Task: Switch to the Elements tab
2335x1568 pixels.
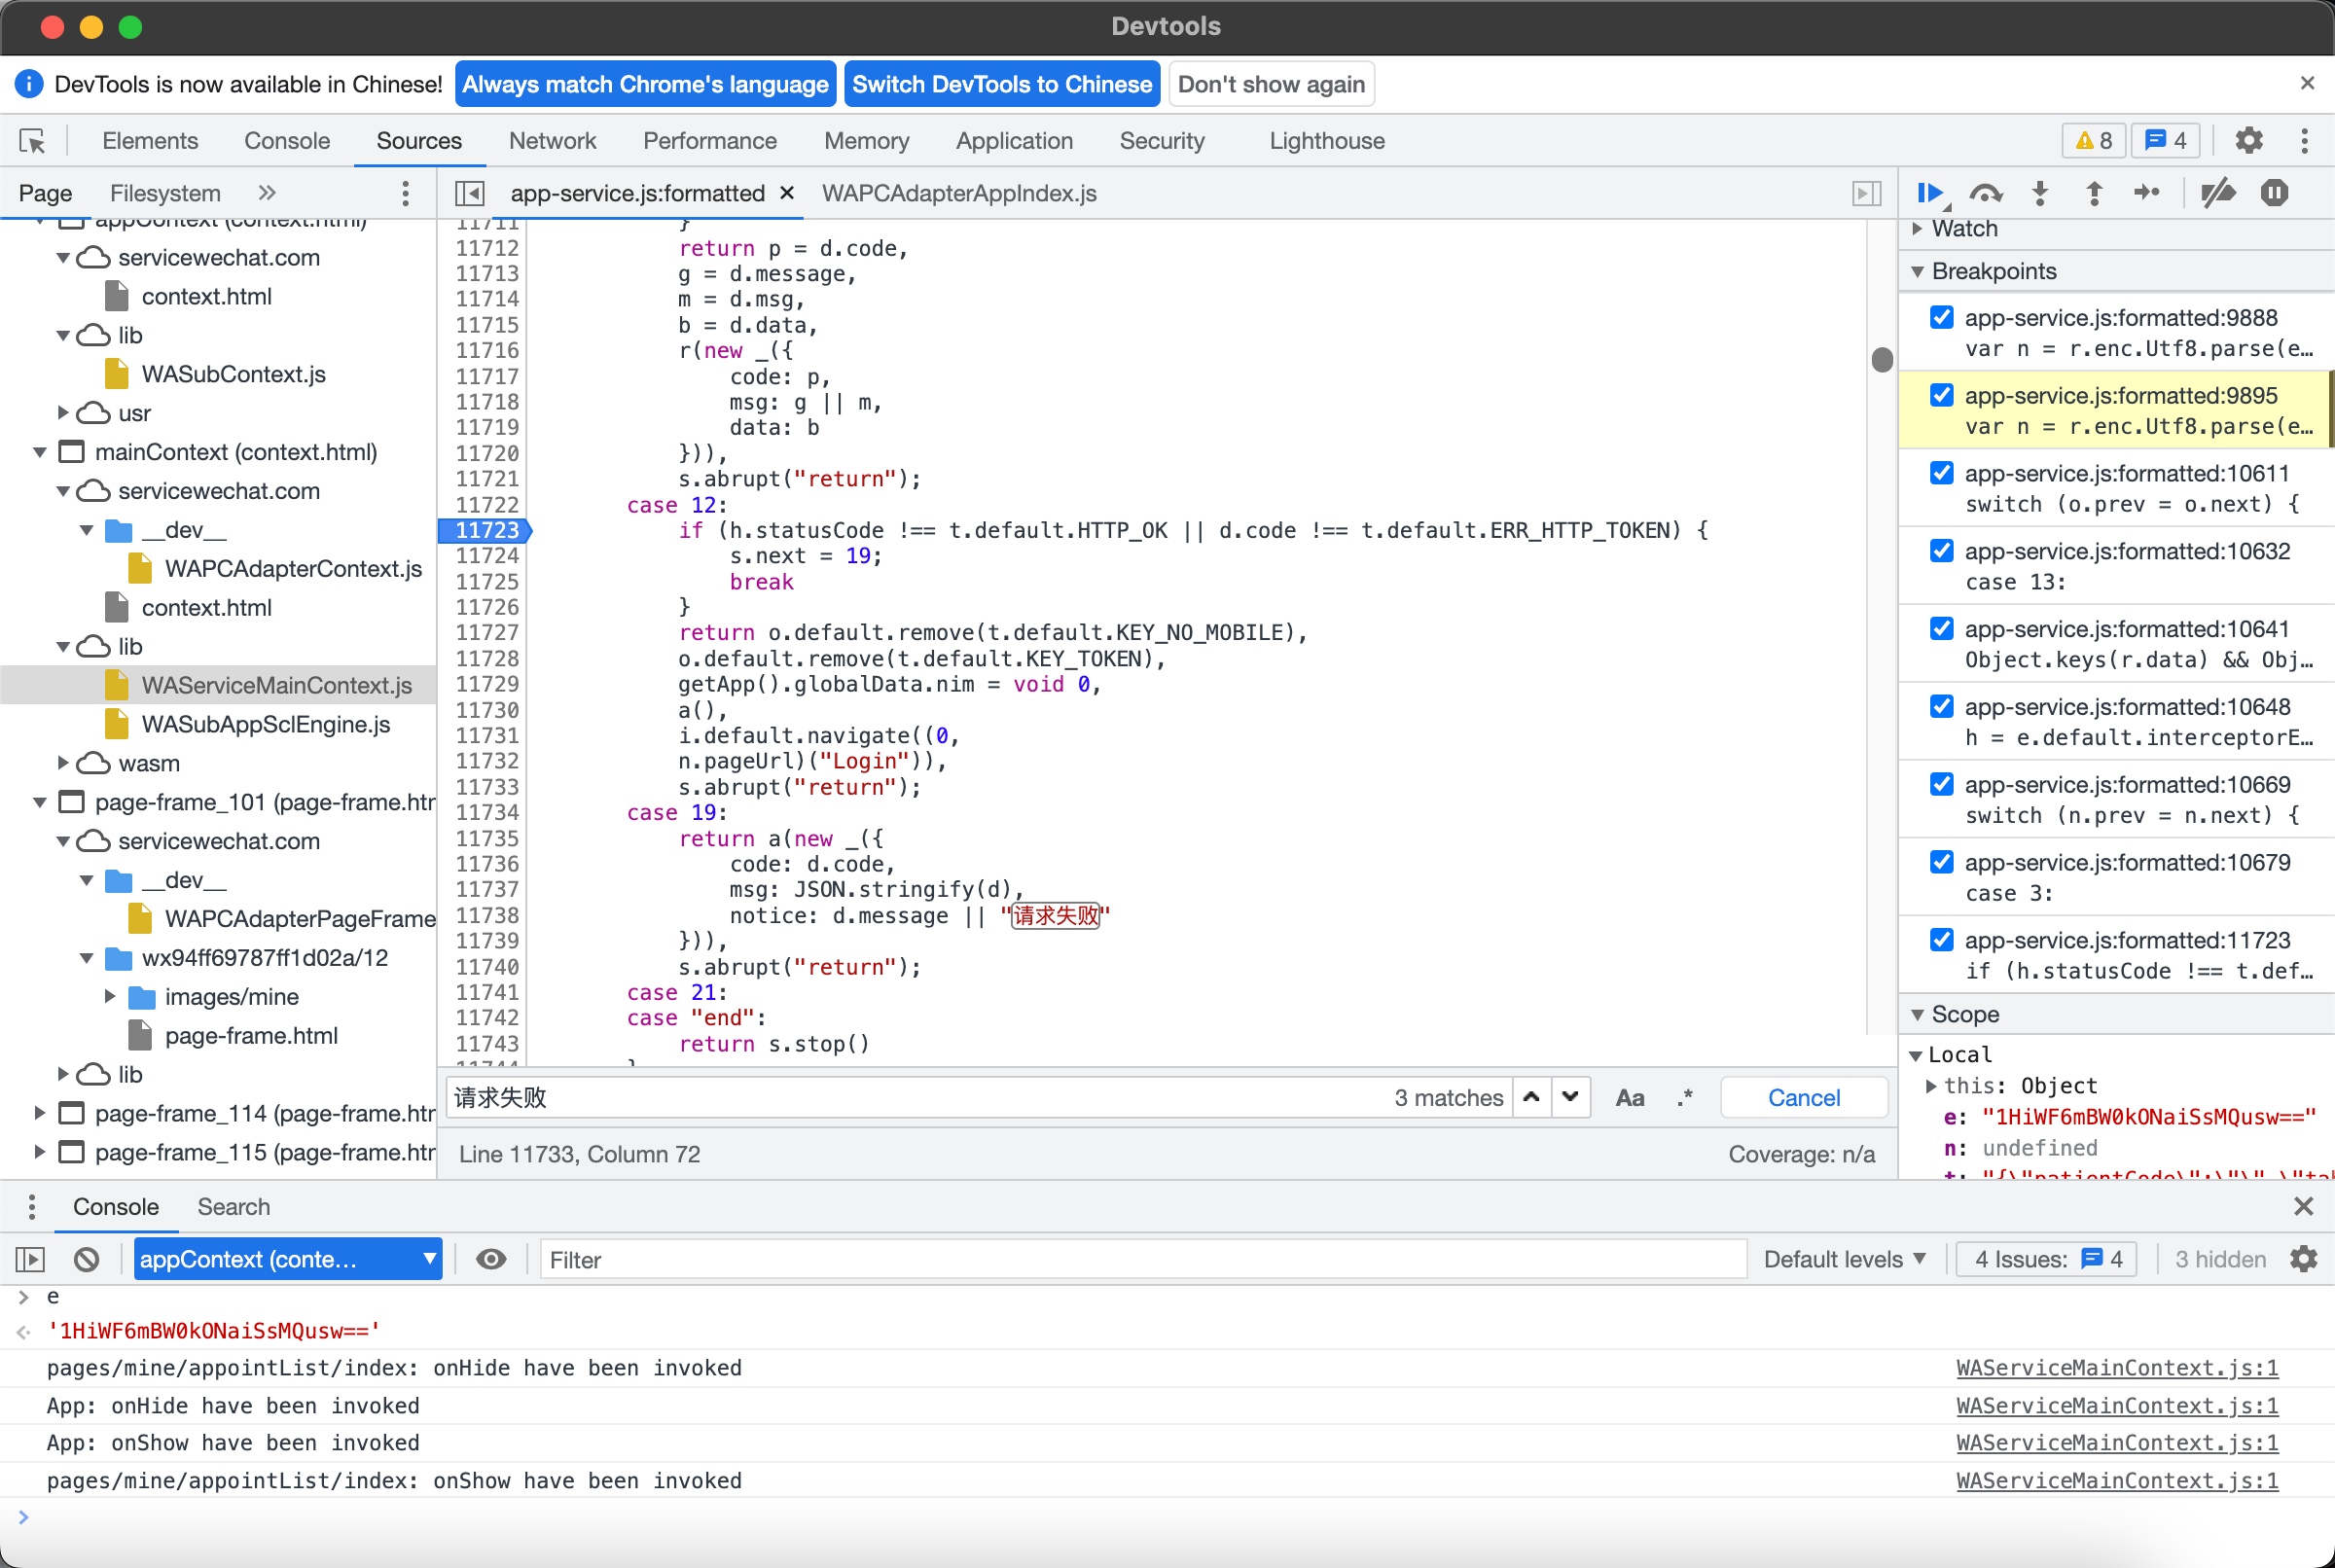Action: 150,141
